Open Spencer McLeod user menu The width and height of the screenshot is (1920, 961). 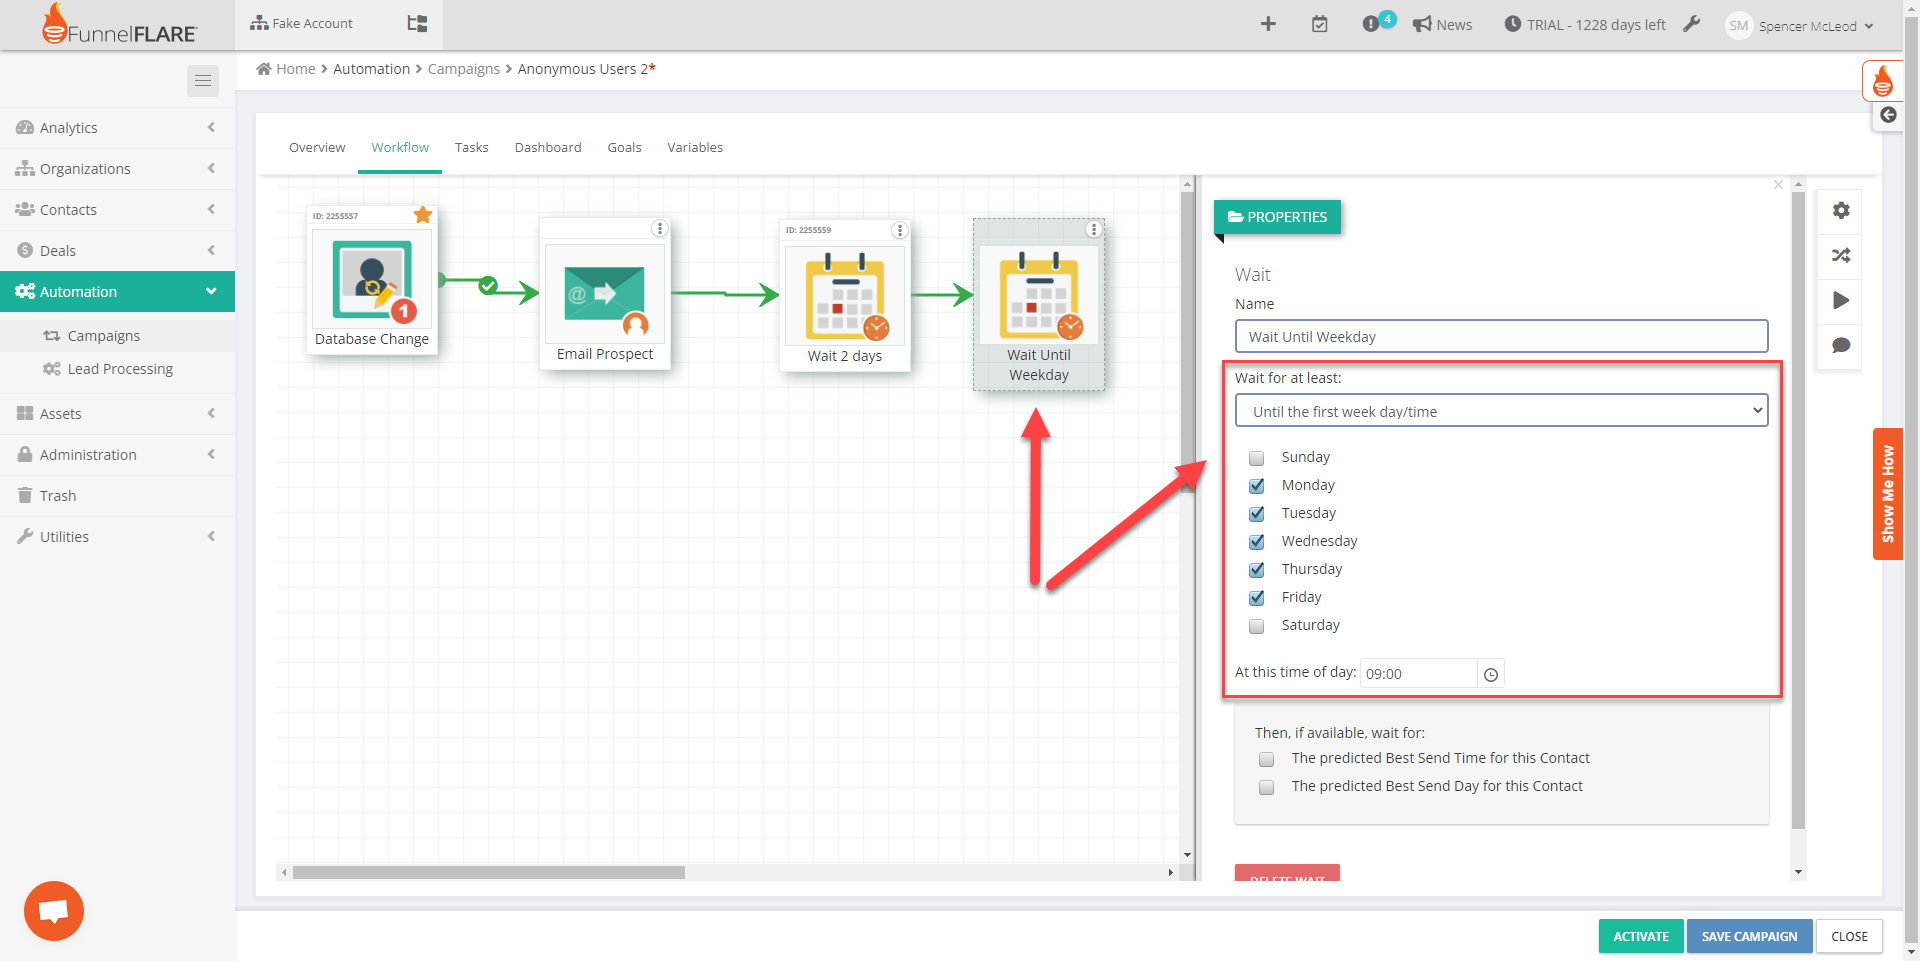pyautogui.click(x=1800, y=26)
